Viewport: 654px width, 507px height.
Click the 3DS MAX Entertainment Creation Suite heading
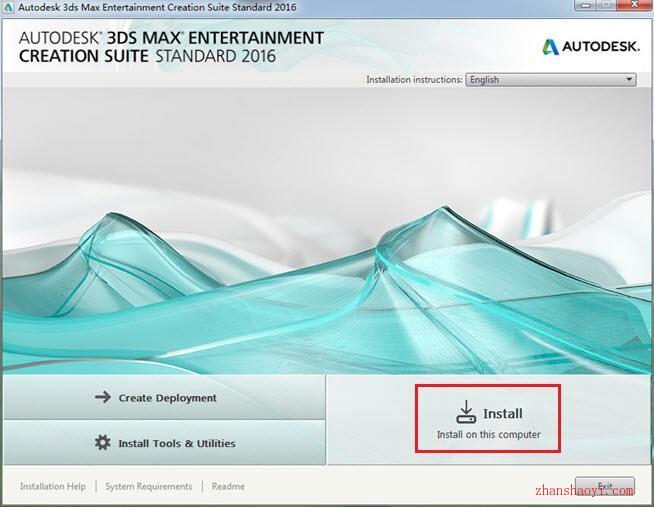coord(171,47)
